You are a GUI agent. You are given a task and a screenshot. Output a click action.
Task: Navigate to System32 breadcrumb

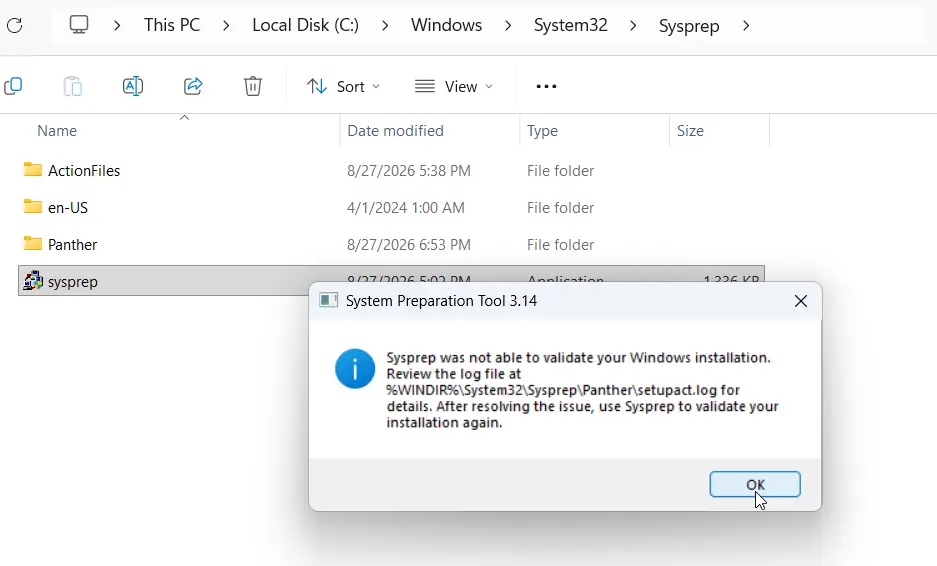(571, 25)
